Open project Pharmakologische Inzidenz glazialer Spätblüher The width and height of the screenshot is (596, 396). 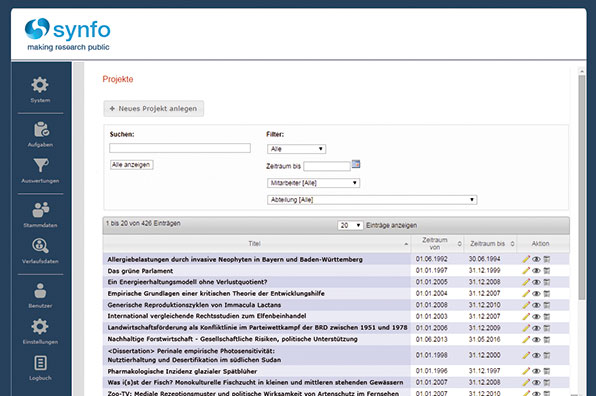coord(182,371)
